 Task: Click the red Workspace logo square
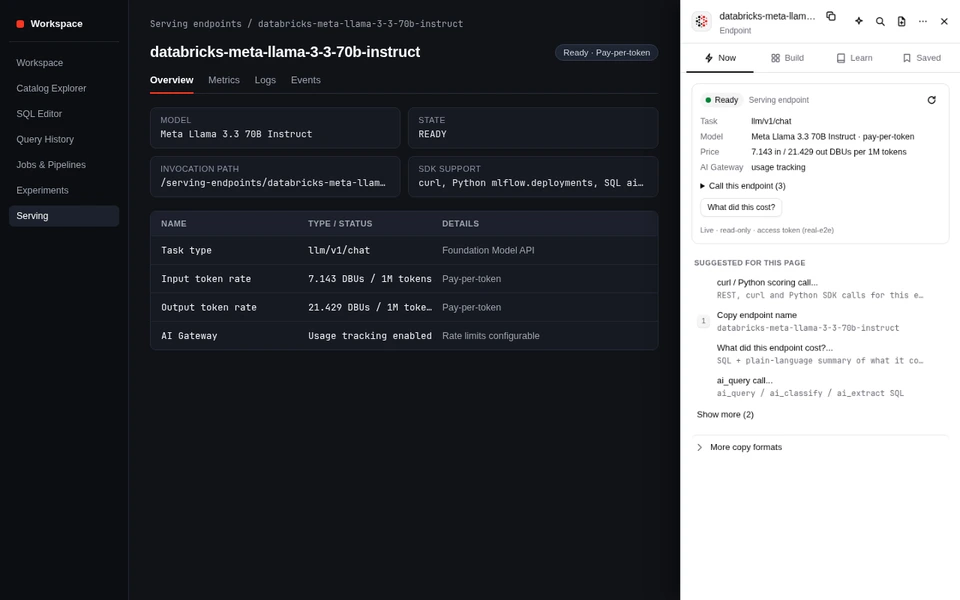click(20, 24)
